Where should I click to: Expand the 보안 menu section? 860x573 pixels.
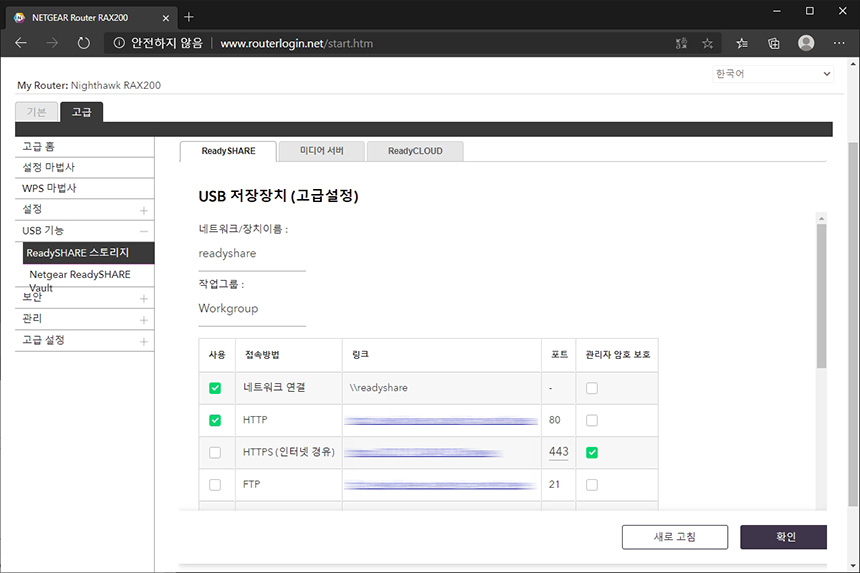(x=144, y=299)
